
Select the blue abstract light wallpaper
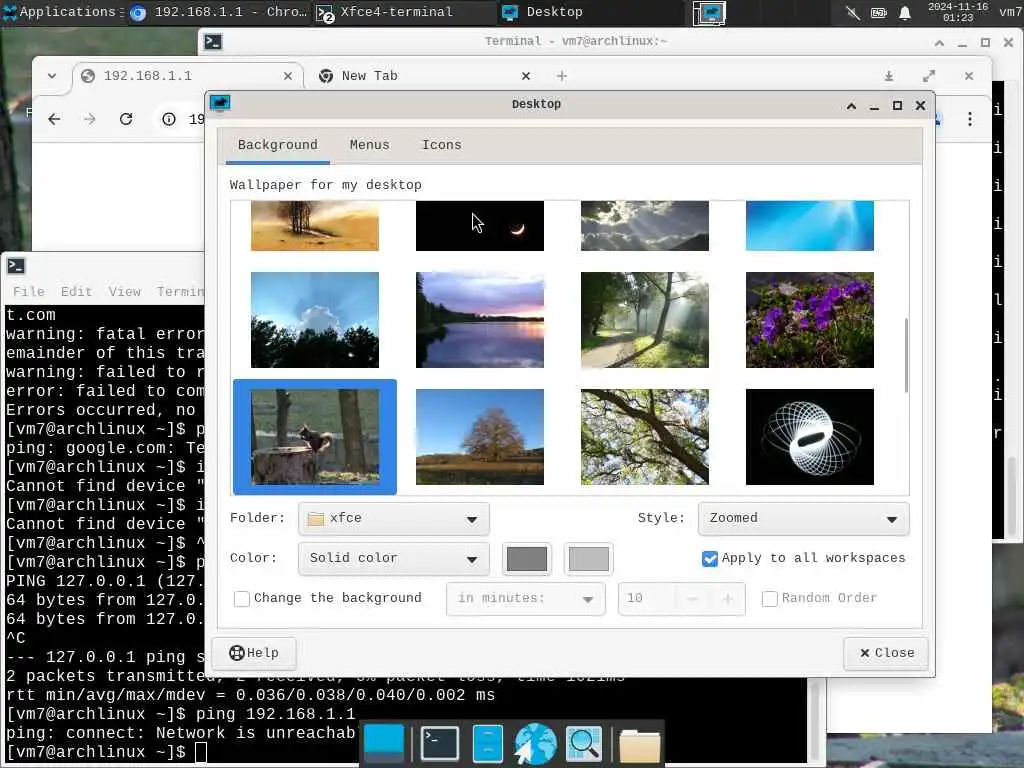[x=809, y=226]
